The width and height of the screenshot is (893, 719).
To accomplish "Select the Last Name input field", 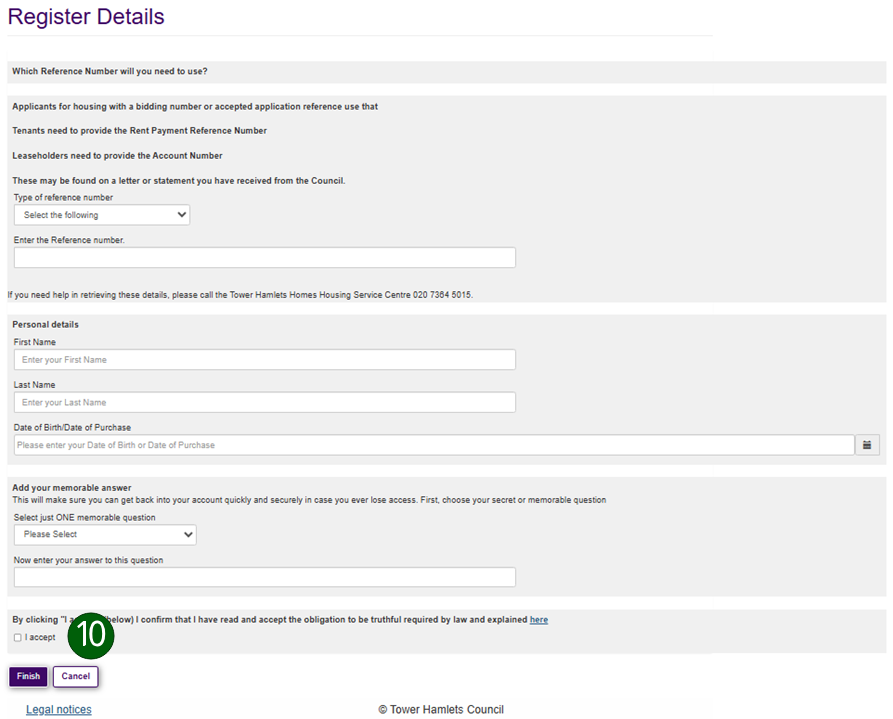I will point(265,403).
